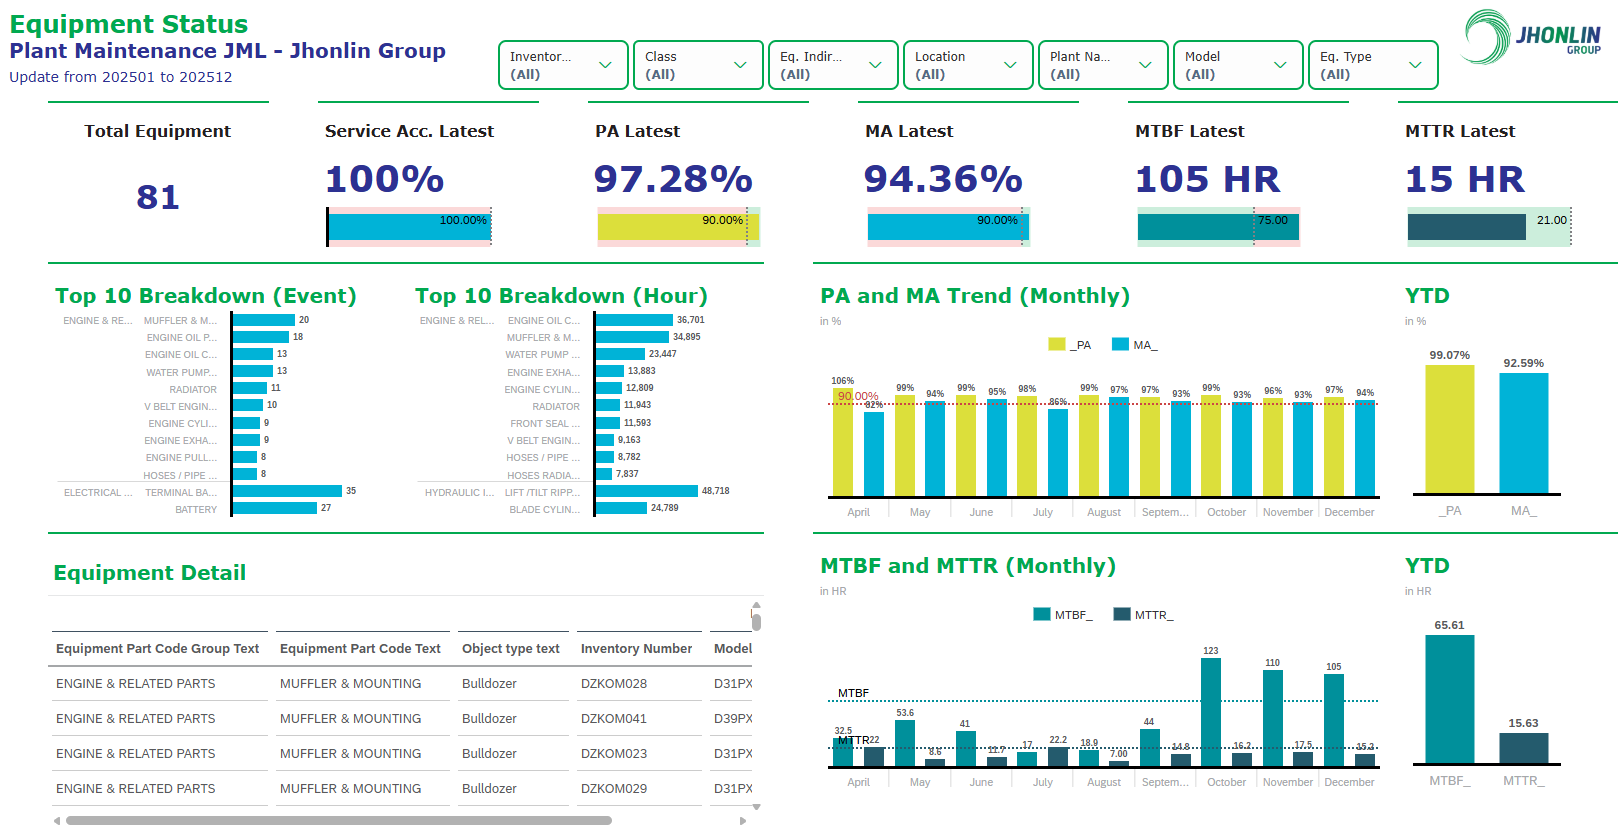This screenshot has width=1618, height=839.
Task: Click the YTD _PA bar at 99.07%
Action: point(1450,429)
